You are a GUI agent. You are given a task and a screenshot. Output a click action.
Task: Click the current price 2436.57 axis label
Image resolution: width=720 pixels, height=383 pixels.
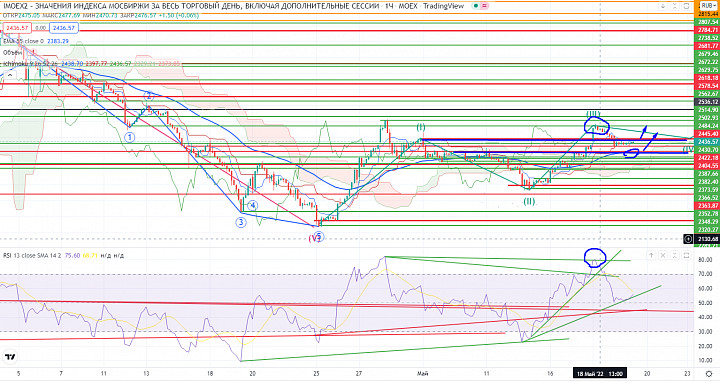tap(708, 142)
